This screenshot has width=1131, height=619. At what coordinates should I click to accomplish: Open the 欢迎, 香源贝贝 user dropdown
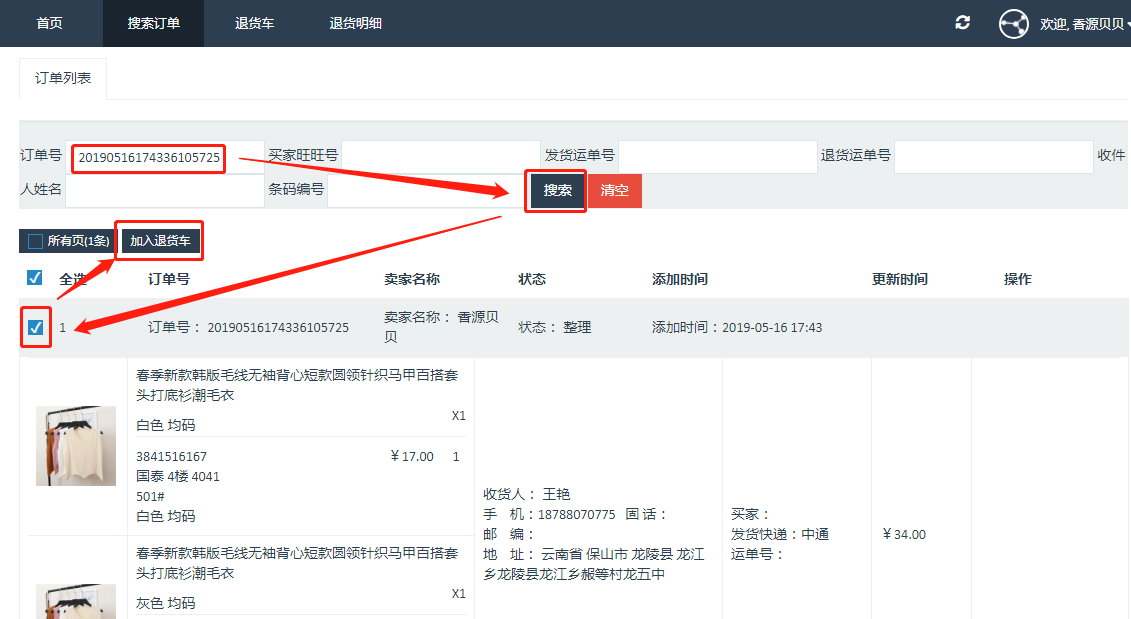tap(1084, 24)
